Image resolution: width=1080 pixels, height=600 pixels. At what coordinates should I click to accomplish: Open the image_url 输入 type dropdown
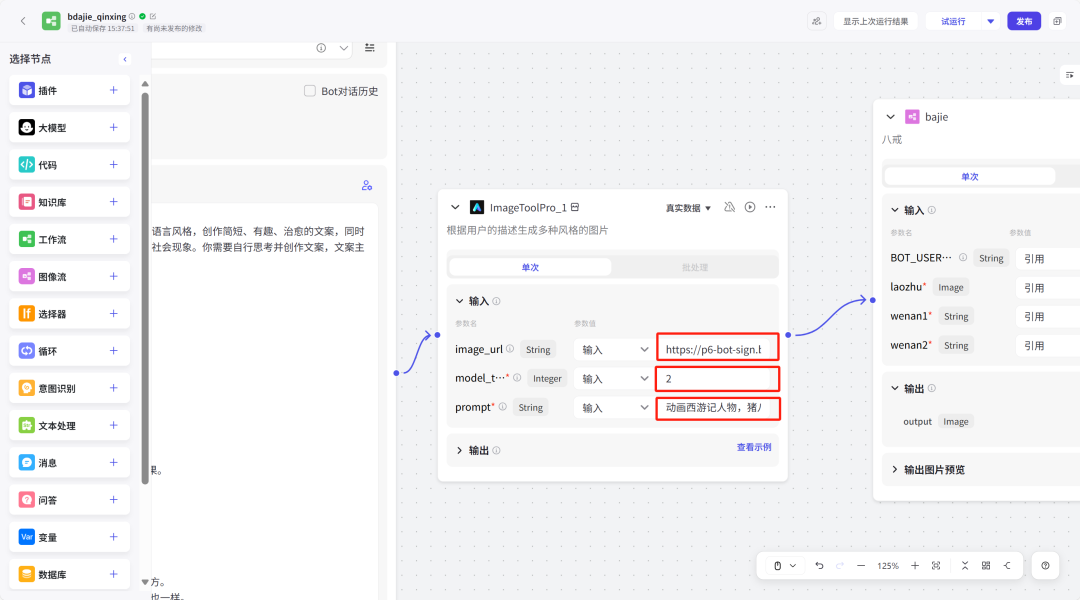click(613, 349)
